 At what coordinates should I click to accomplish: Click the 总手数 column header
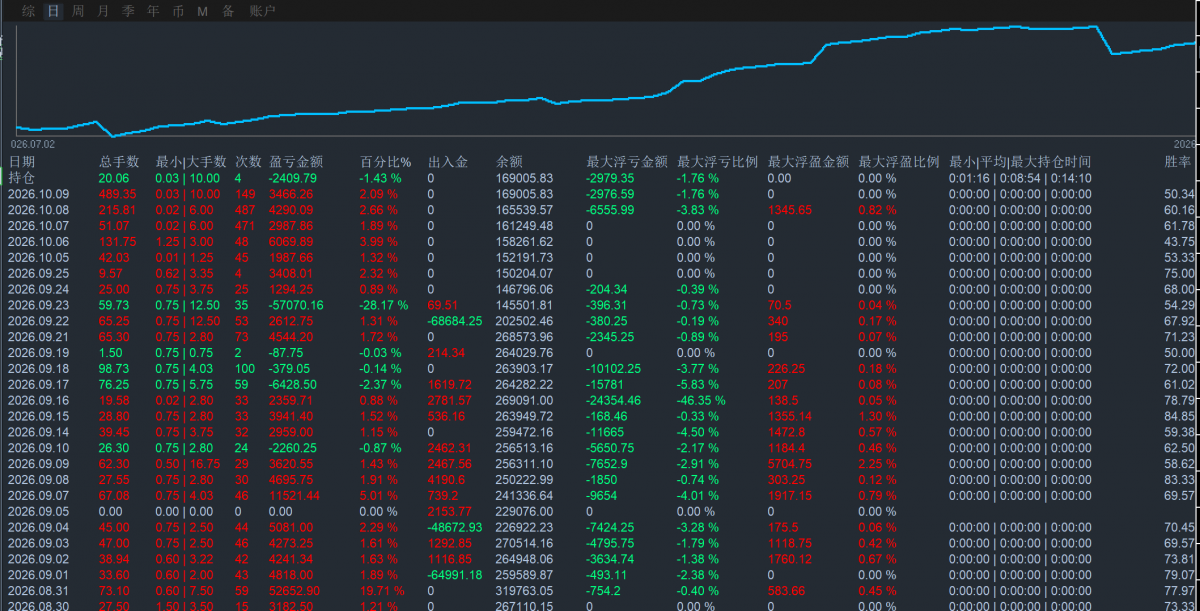(119, 161)
